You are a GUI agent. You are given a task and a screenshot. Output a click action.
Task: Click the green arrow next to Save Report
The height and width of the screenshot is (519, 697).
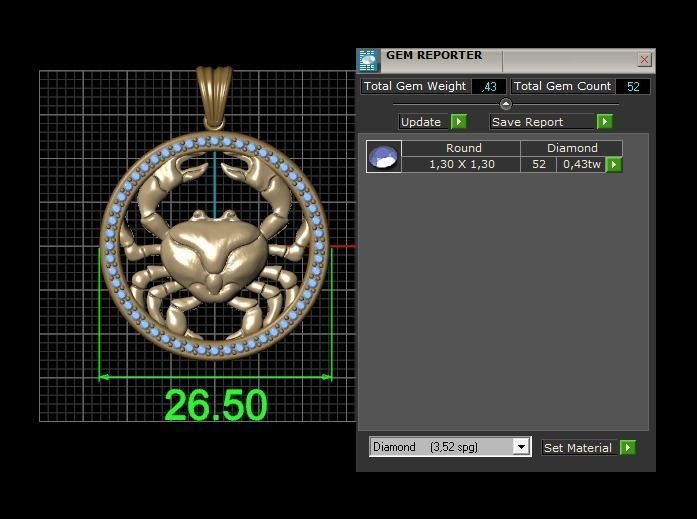[605, 121]
